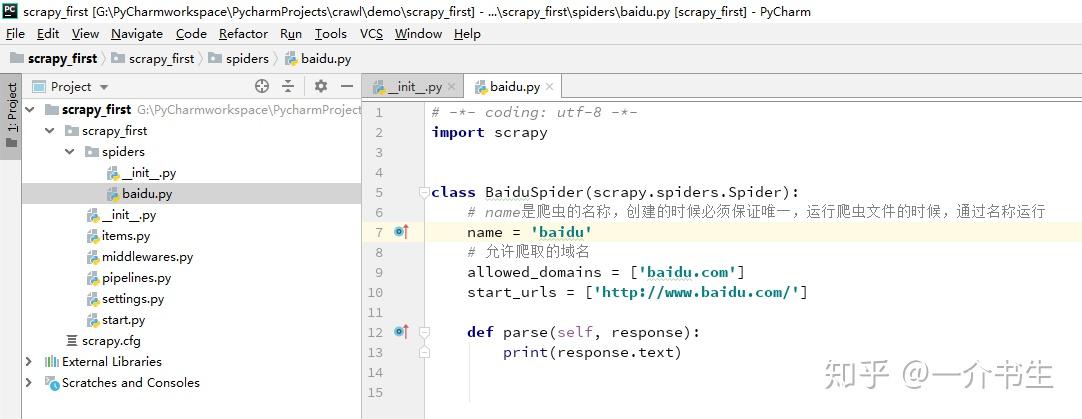Open the VCS menu
The image size is (1082, 419).
point(371,34)
